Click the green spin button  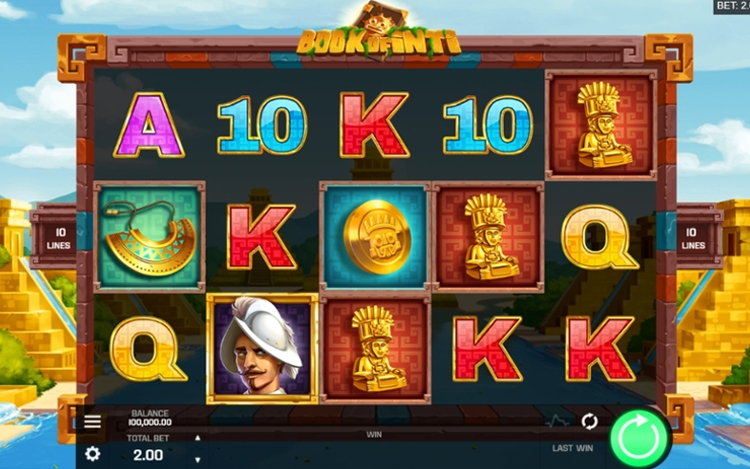pos(640,437)
